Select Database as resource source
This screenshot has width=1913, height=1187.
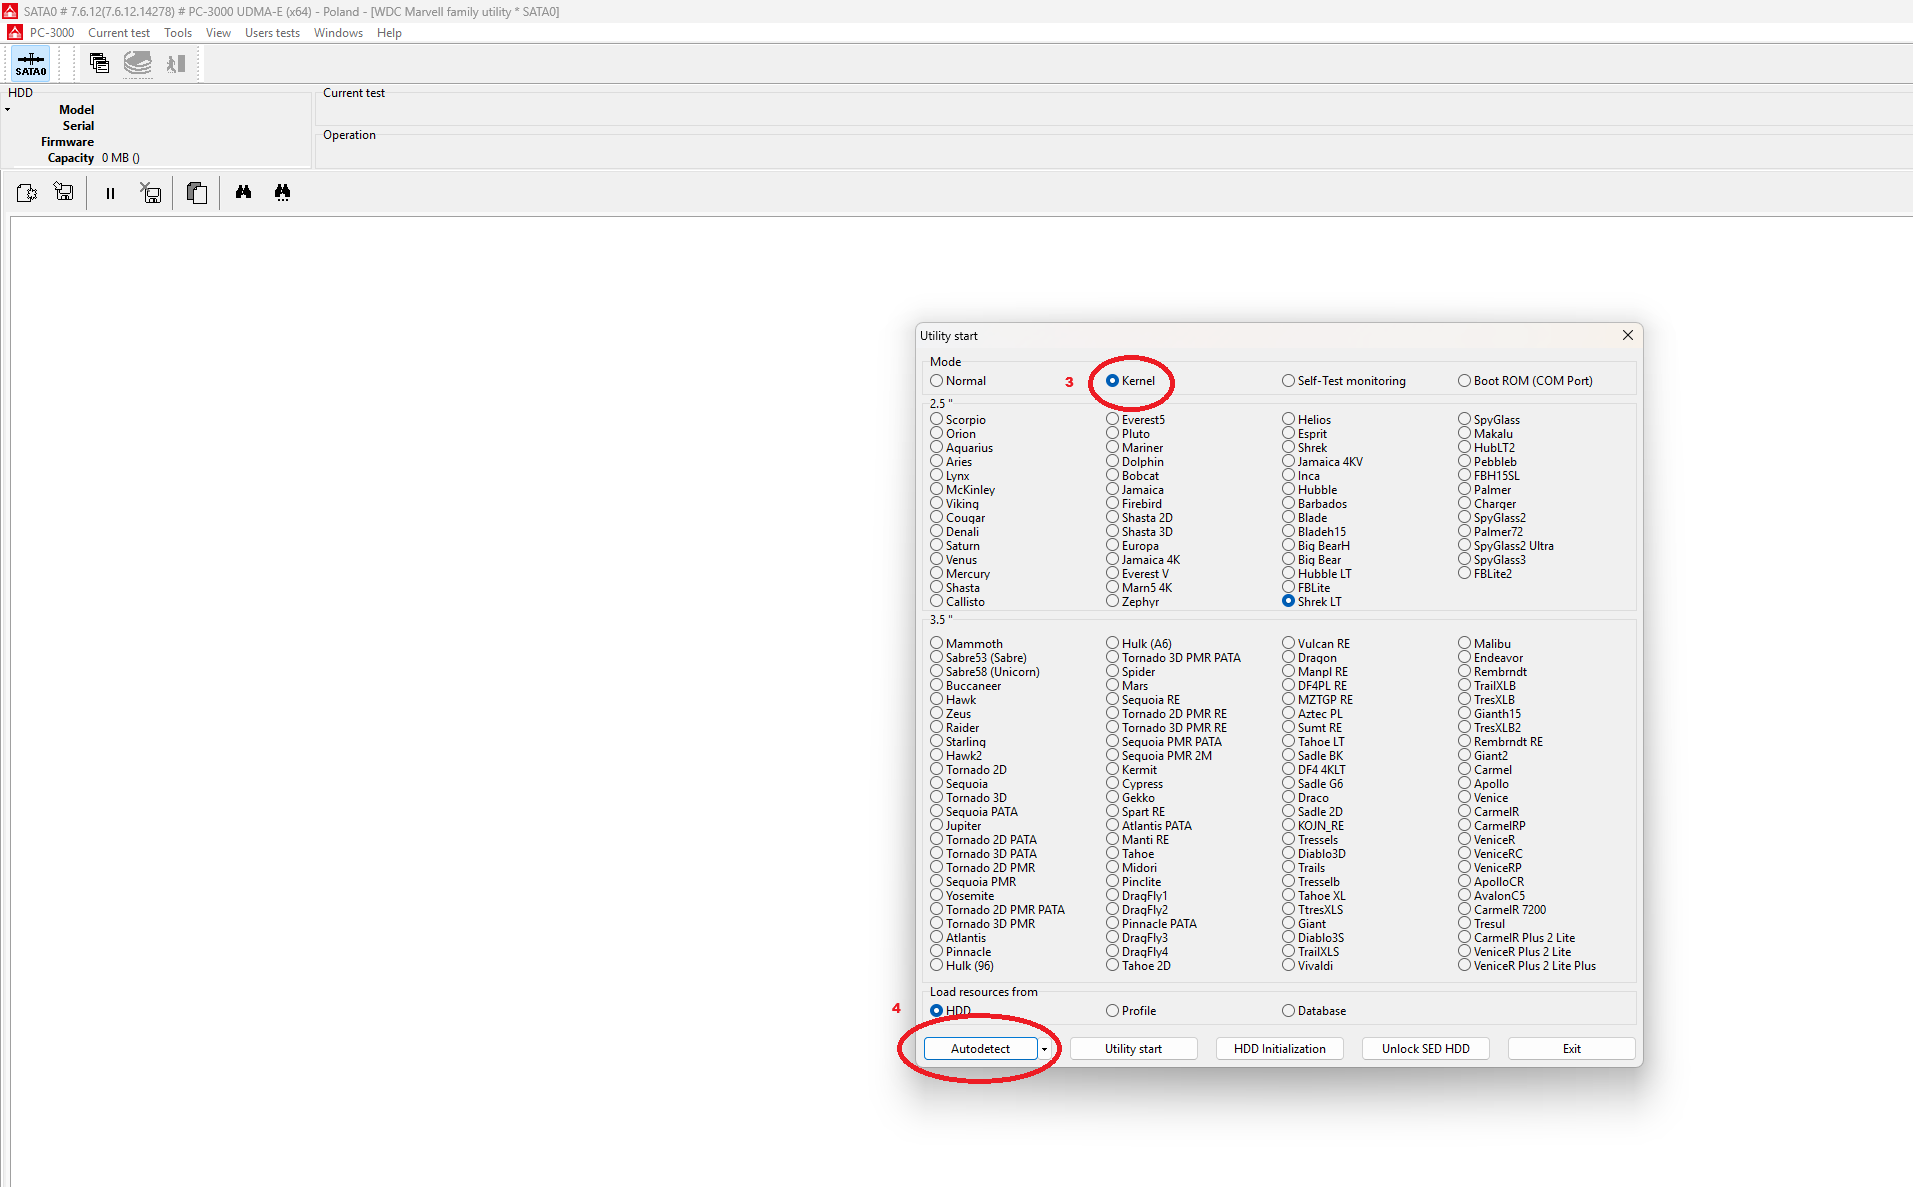1288,1011
